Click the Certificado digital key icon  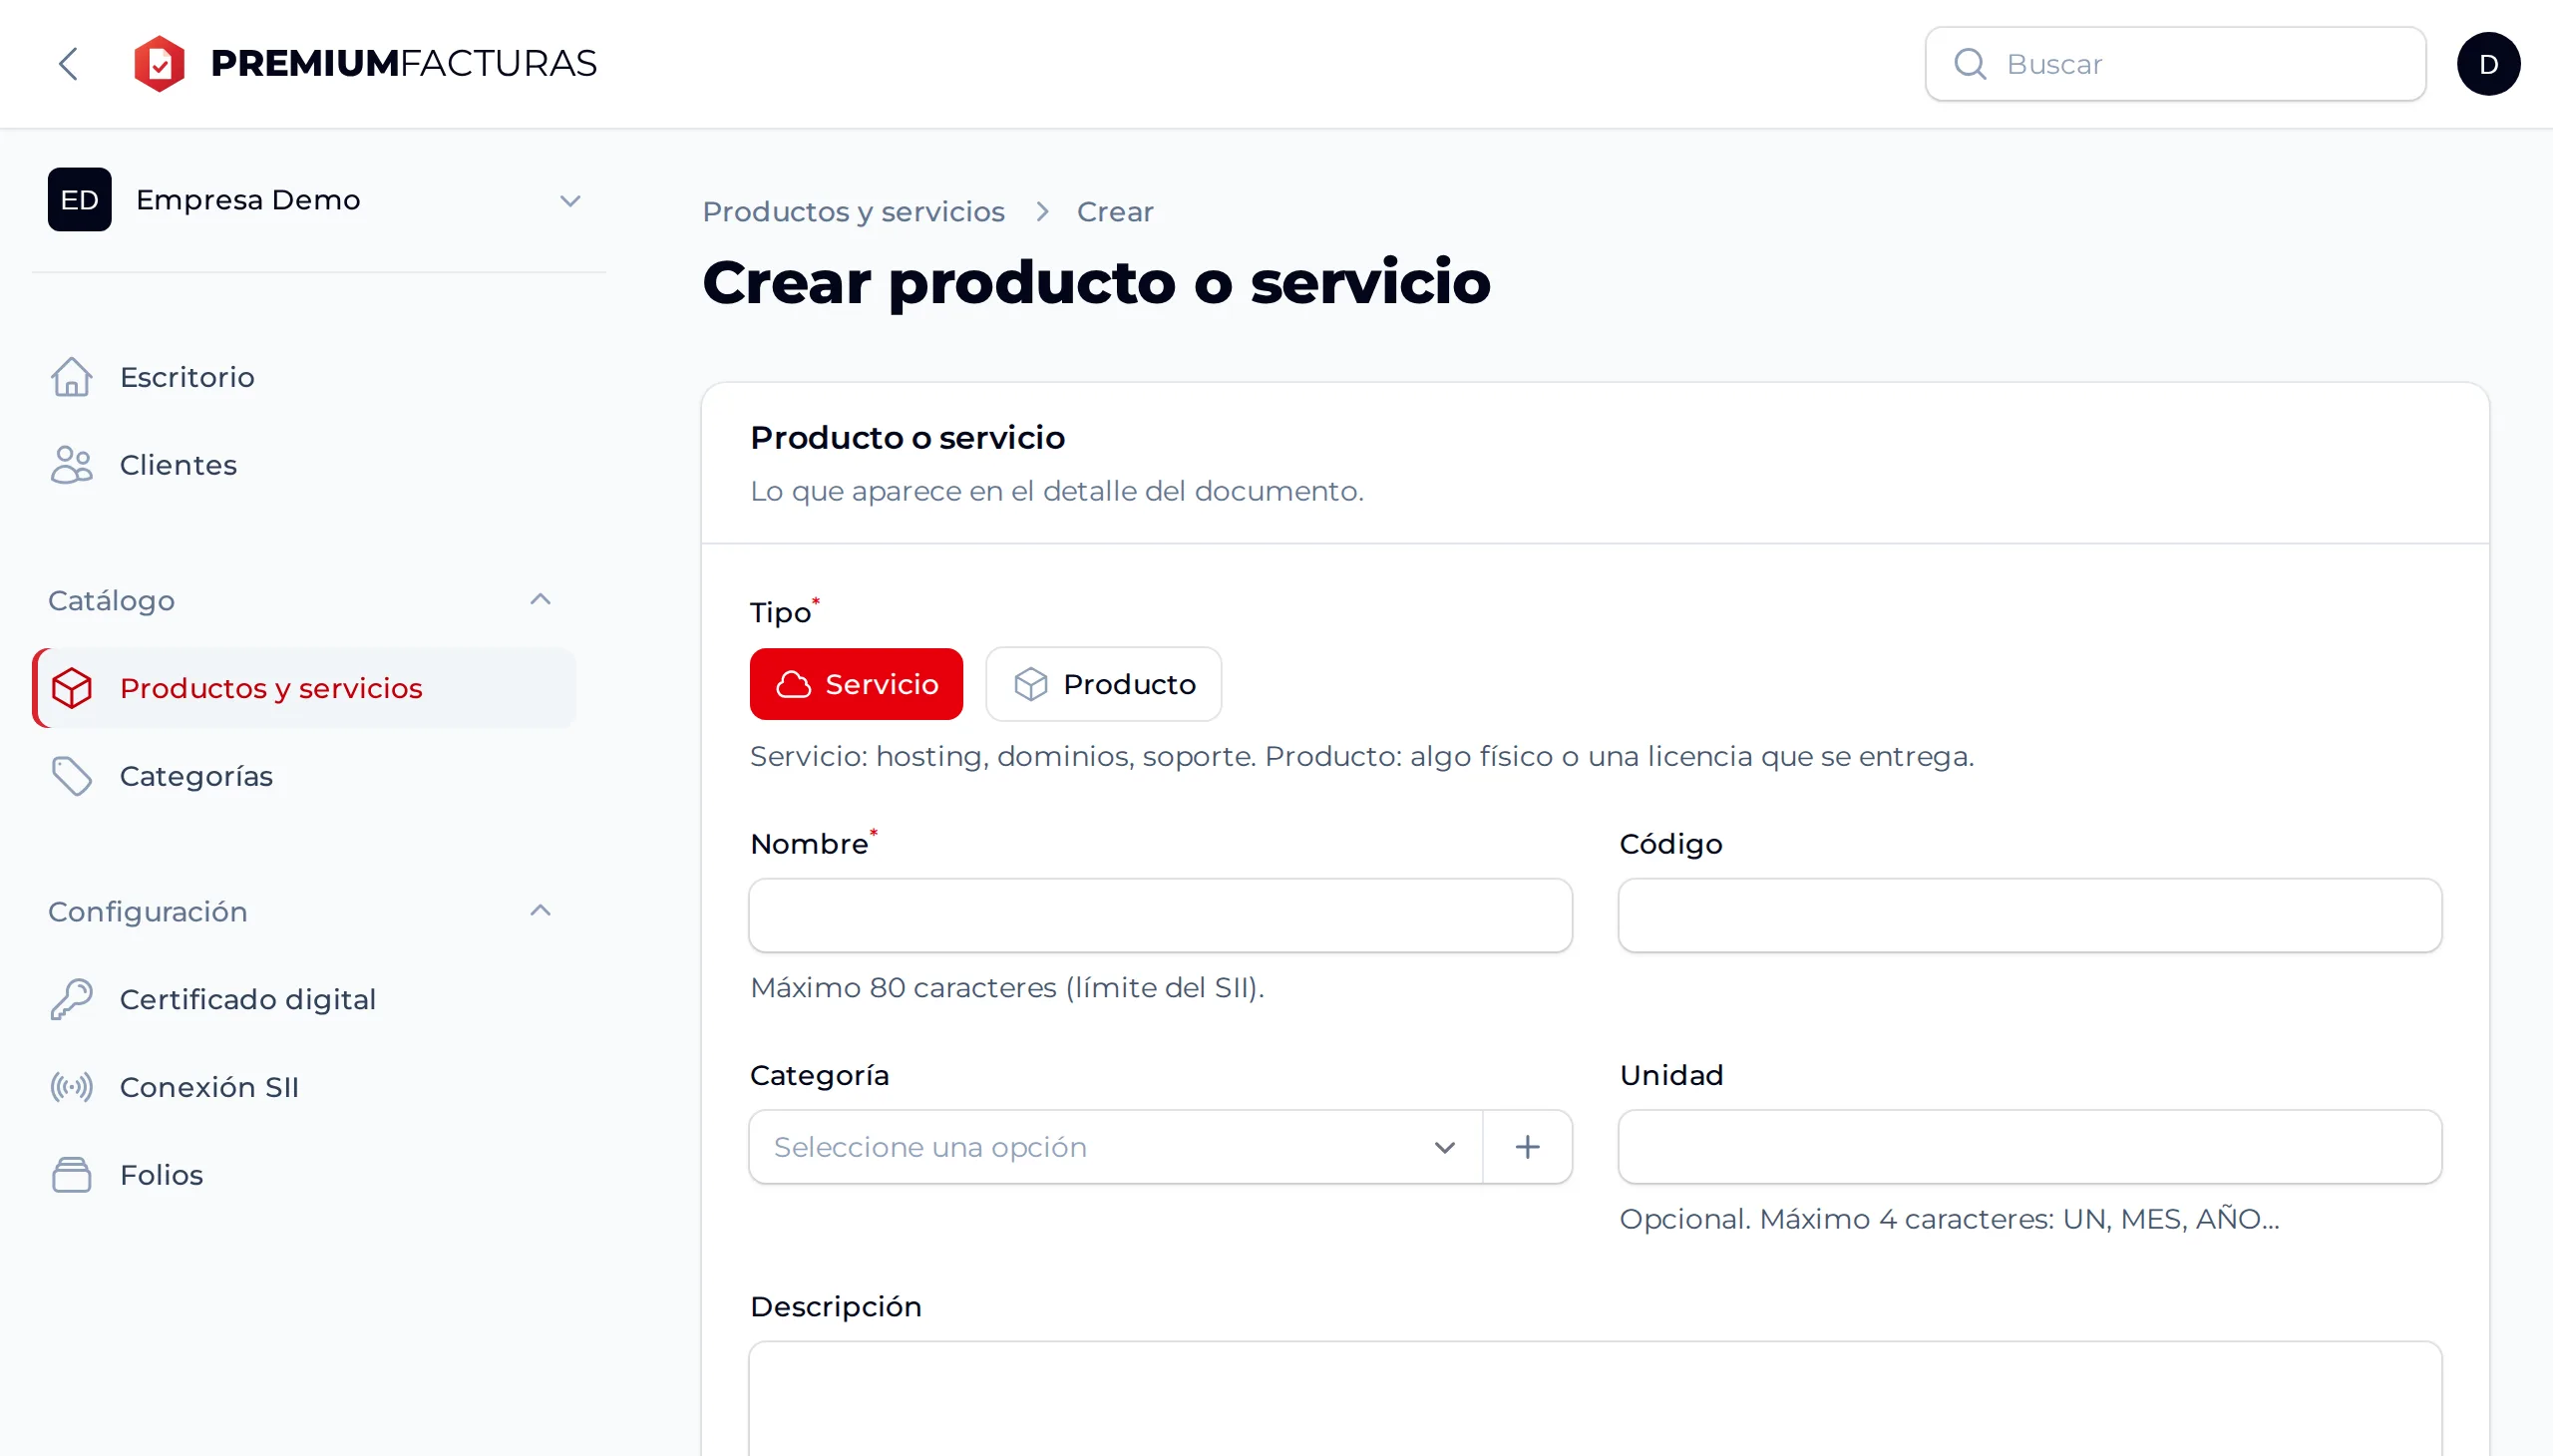coord(71,999)
